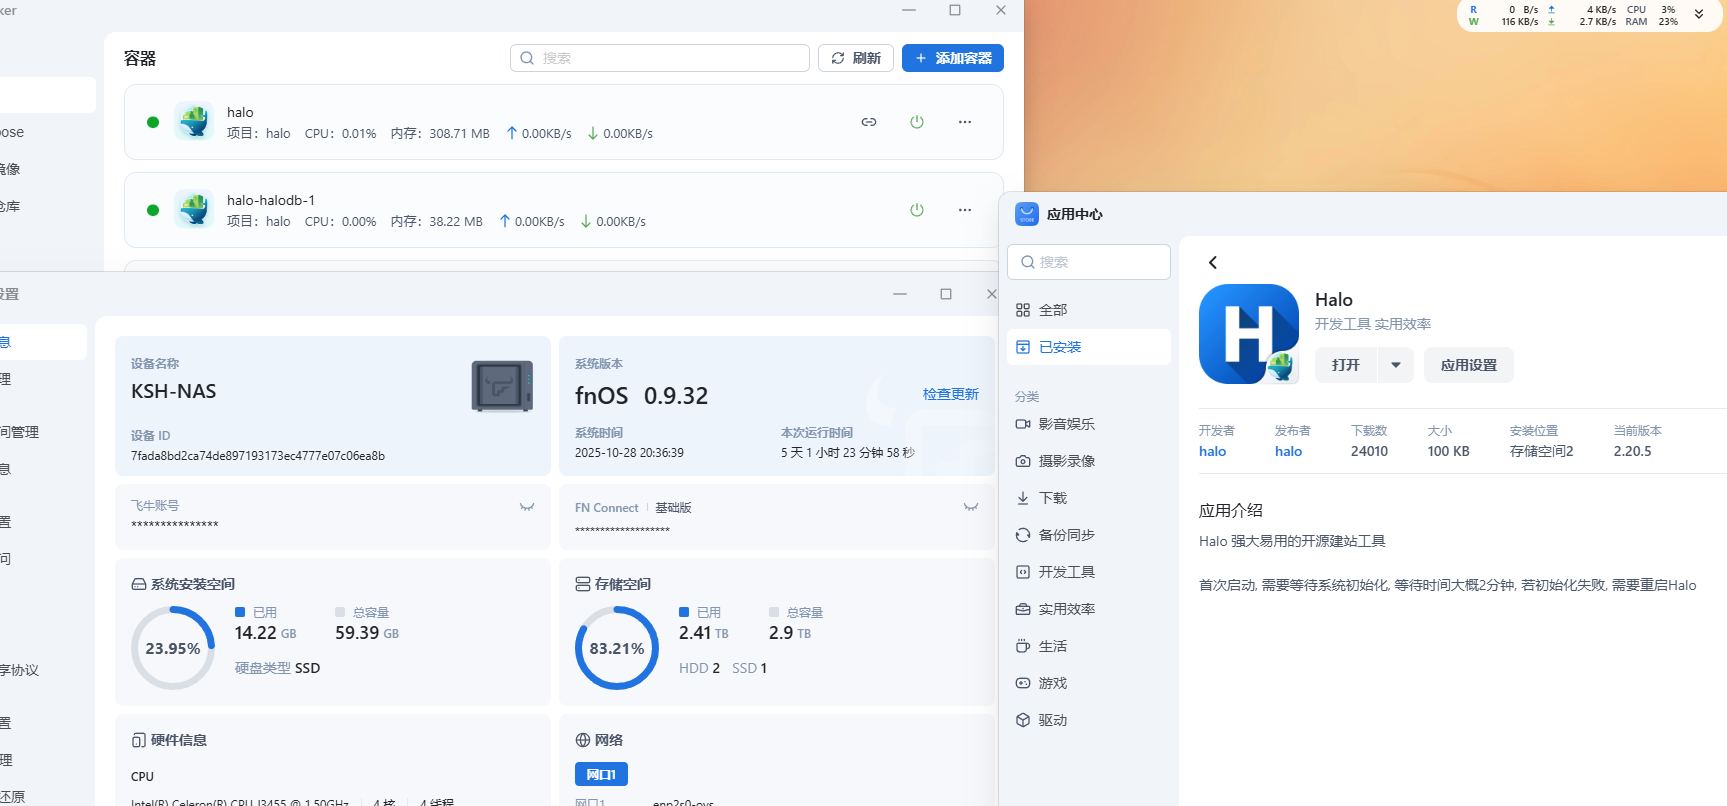Click 打开 to launch Halo
This screenshot has width=1727, height=806.
1346,365
